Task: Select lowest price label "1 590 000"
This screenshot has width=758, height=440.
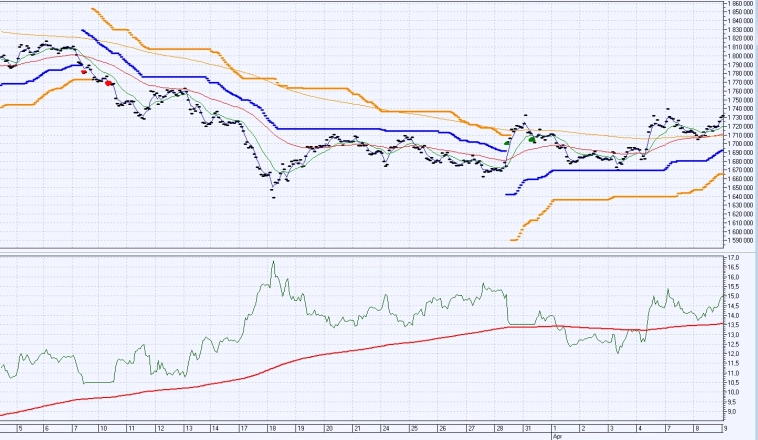Action: (x=741, y=240)
